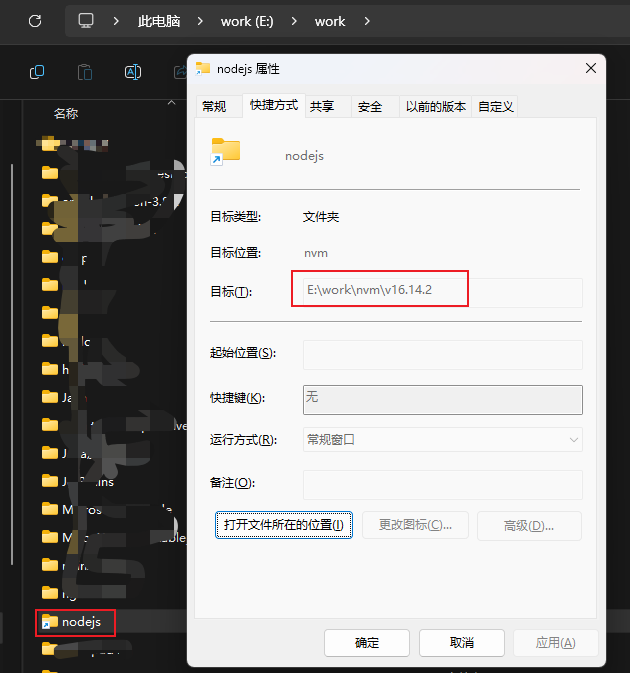Click the 快捷键 field
The width and height of the screenshot is (630, 673).
(442, 400)
